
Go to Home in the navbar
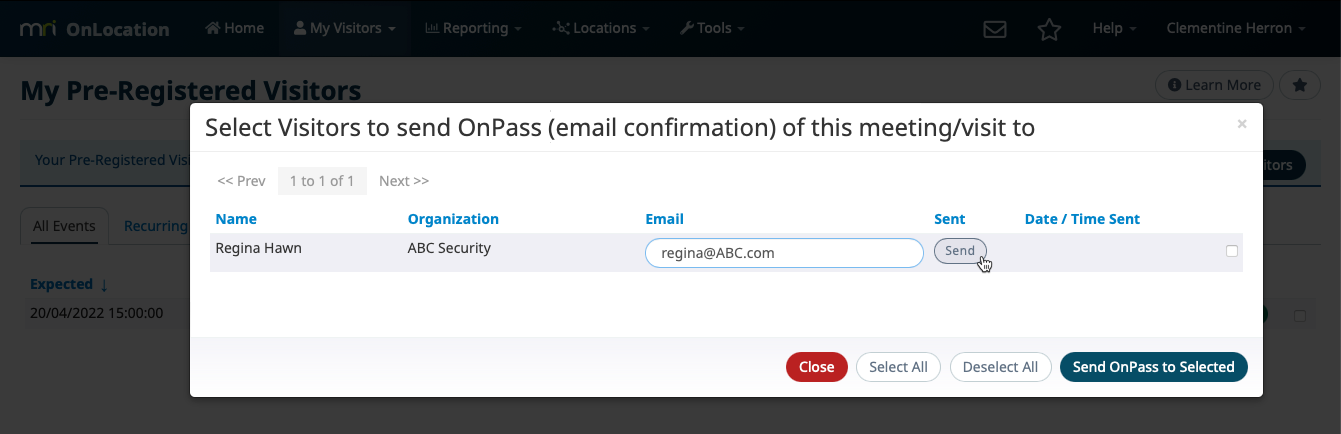click(234, 28)
